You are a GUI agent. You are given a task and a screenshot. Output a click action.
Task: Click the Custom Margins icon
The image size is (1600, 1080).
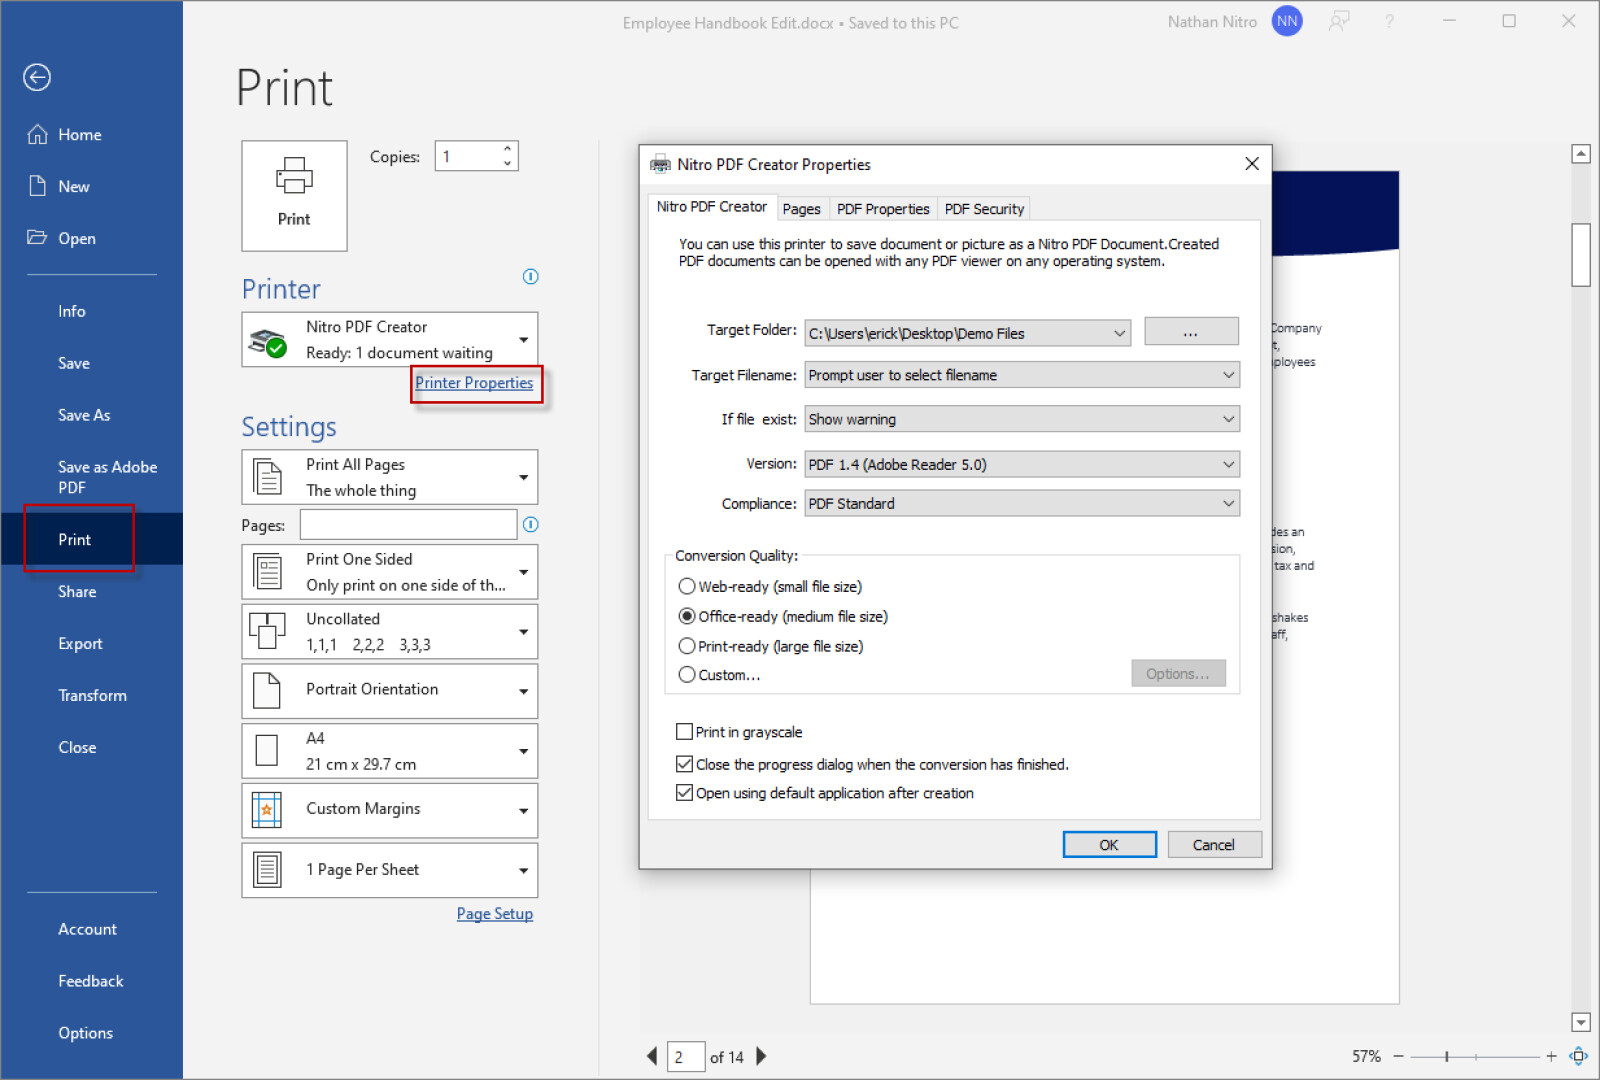[x=267, y=810]
